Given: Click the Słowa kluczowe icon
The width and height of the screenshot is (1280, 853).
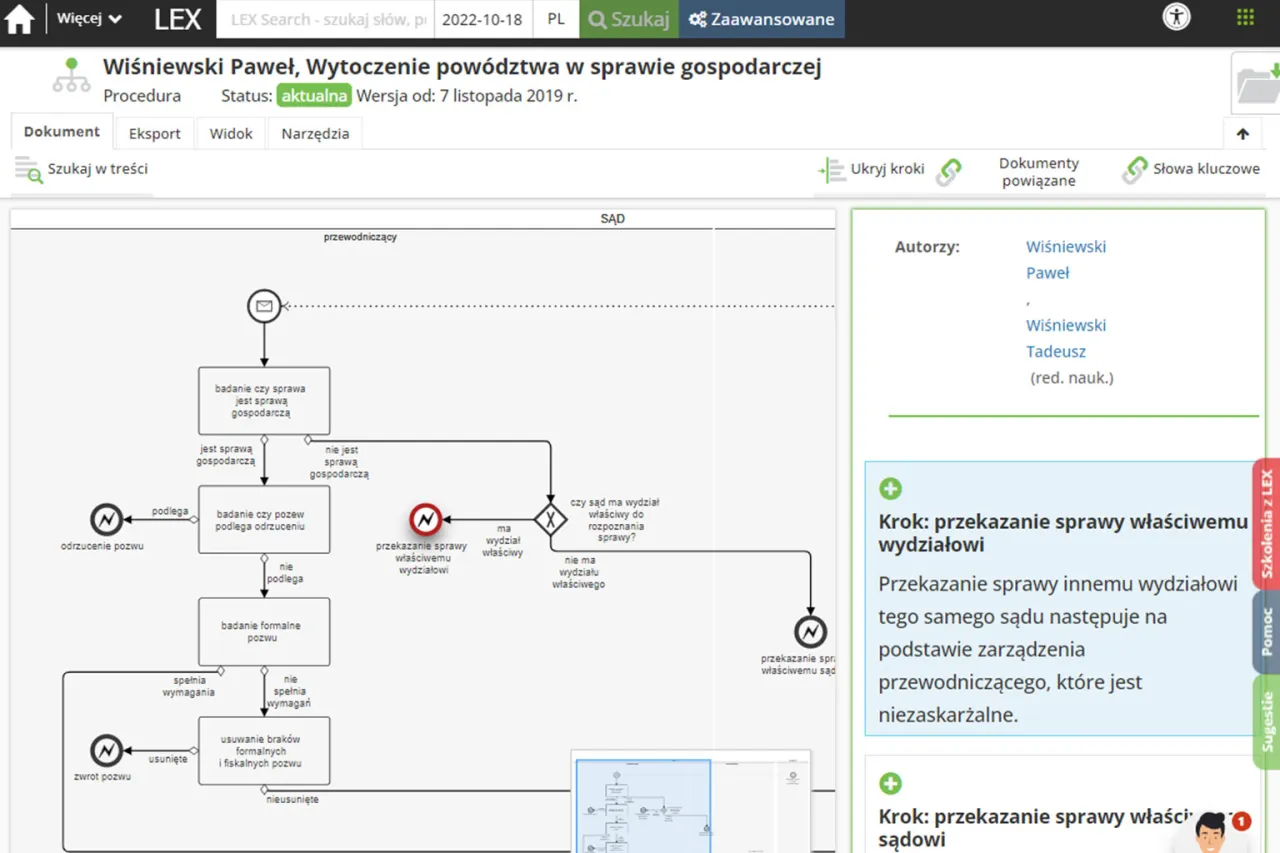Looking at the screenshot, I should [1135, 170].
